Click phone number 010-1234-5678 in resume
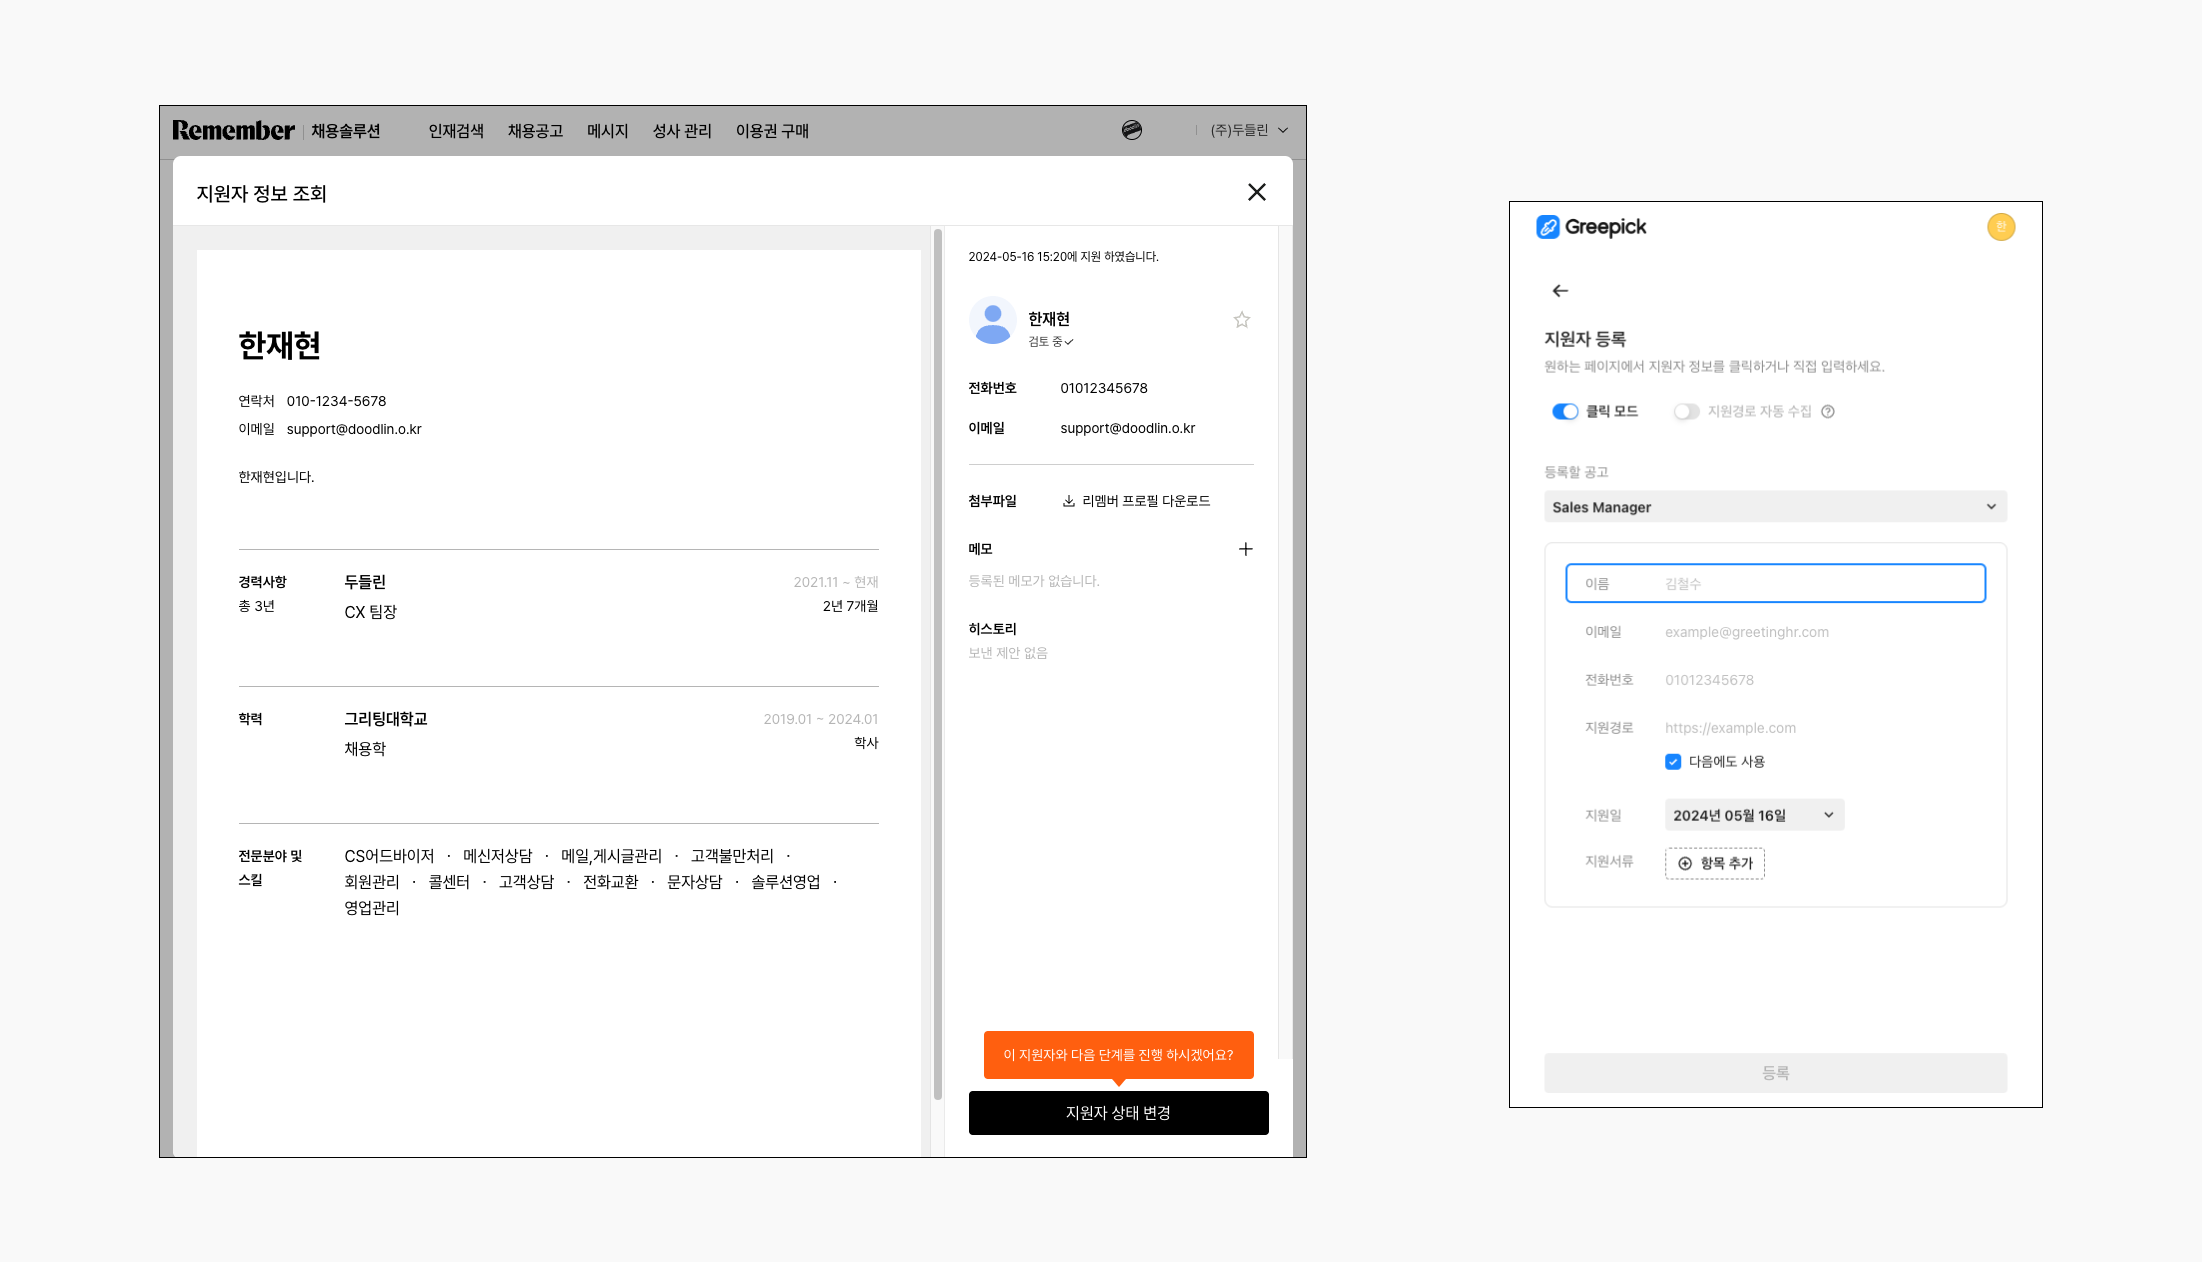The height and width of the screenshot is (1262, 2202). tap(336, 401)
